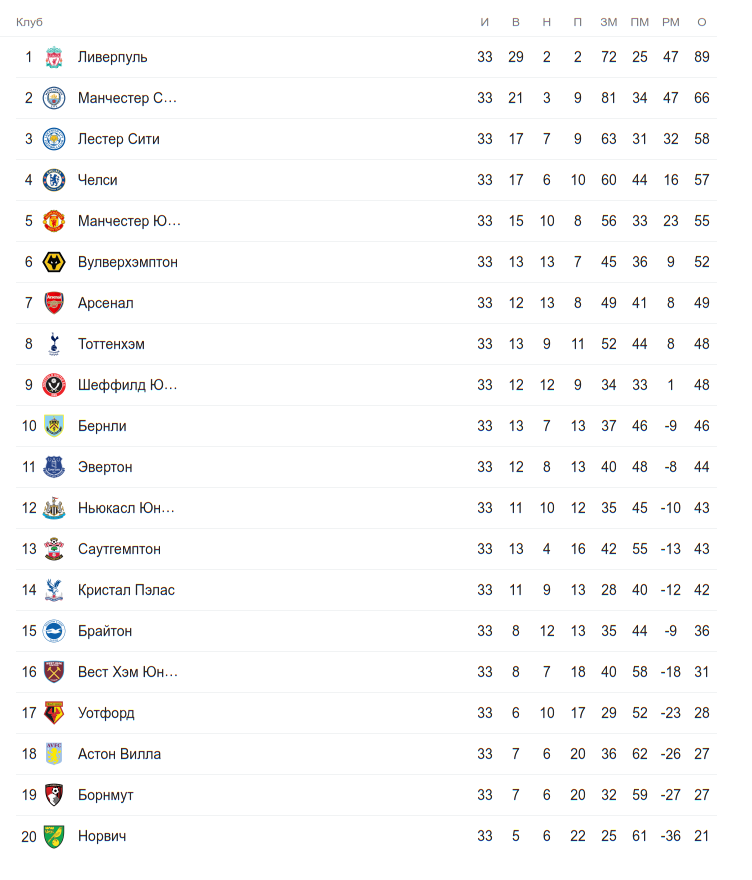Click Liverpool's 89 points value
Screen dimensions: 752x880
(701, 57)
